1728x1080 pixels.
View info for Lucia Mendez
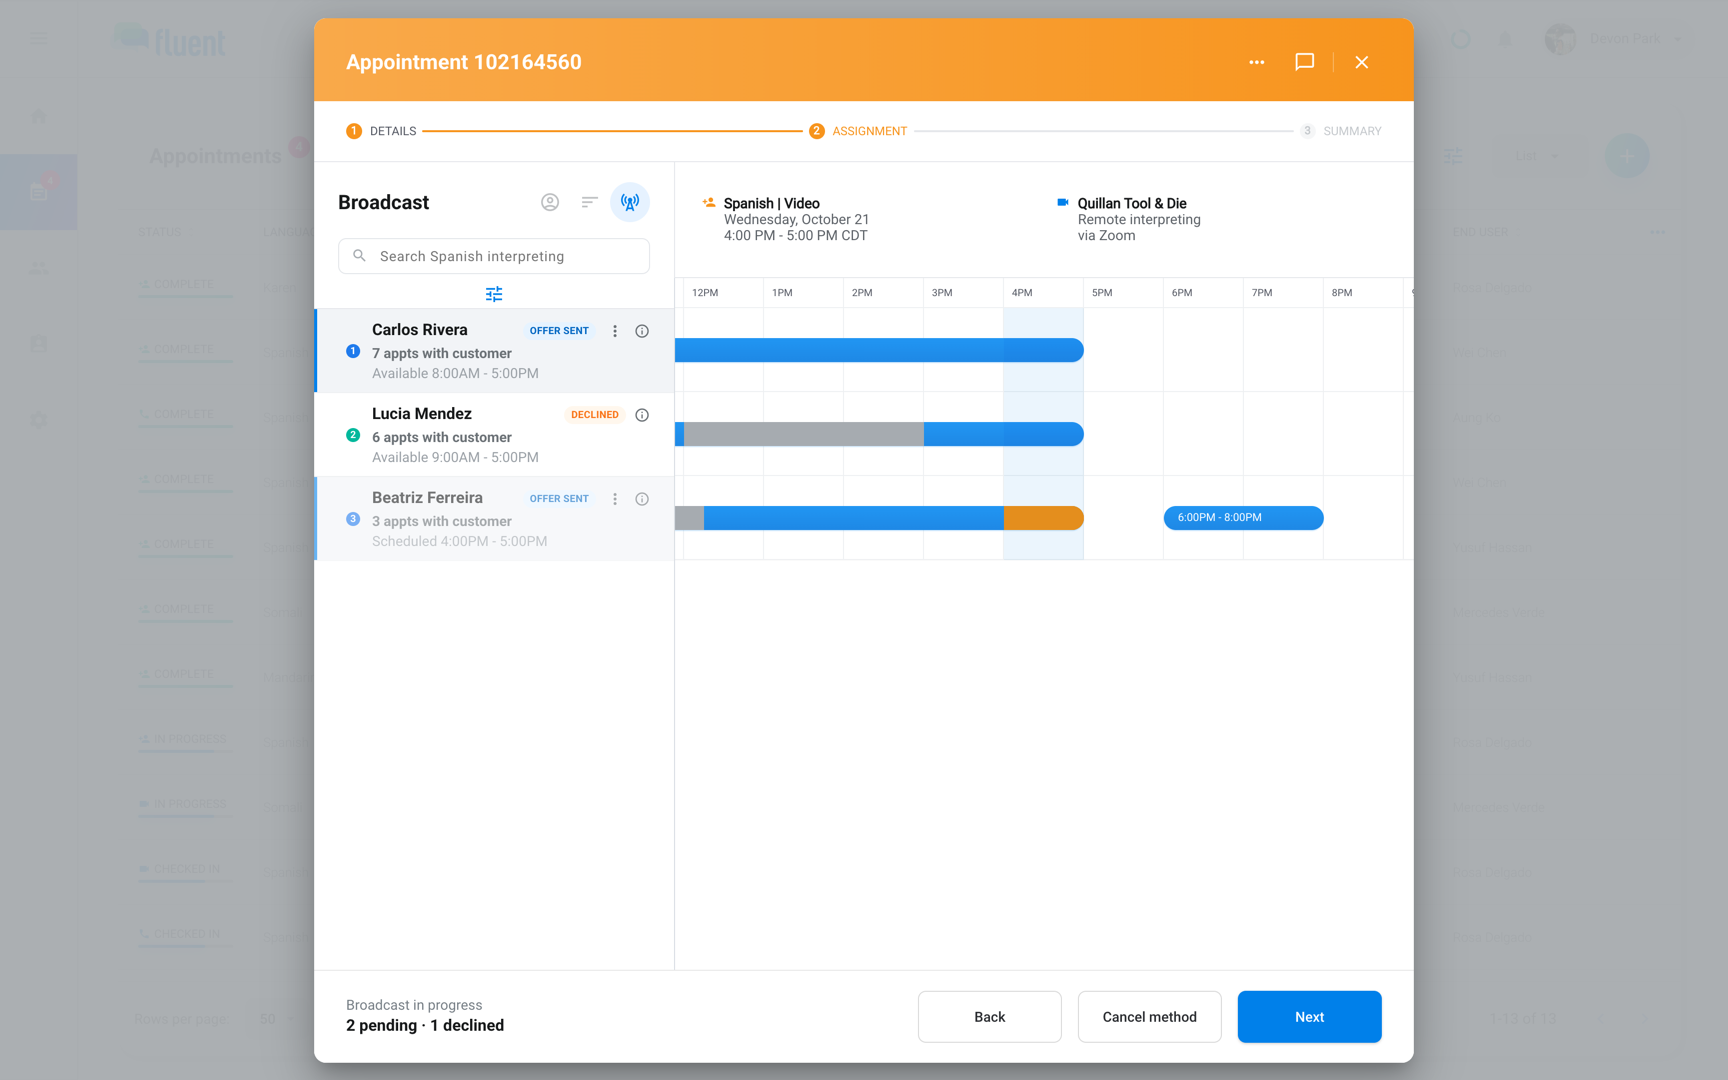(642, 415)
